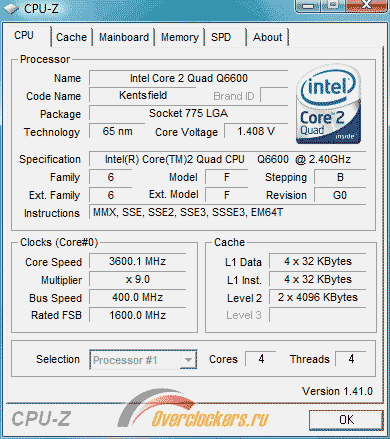Expand the Processor #1 selection dropdown
The width and height of the screenshot is (390, 439).
[188, 360]
